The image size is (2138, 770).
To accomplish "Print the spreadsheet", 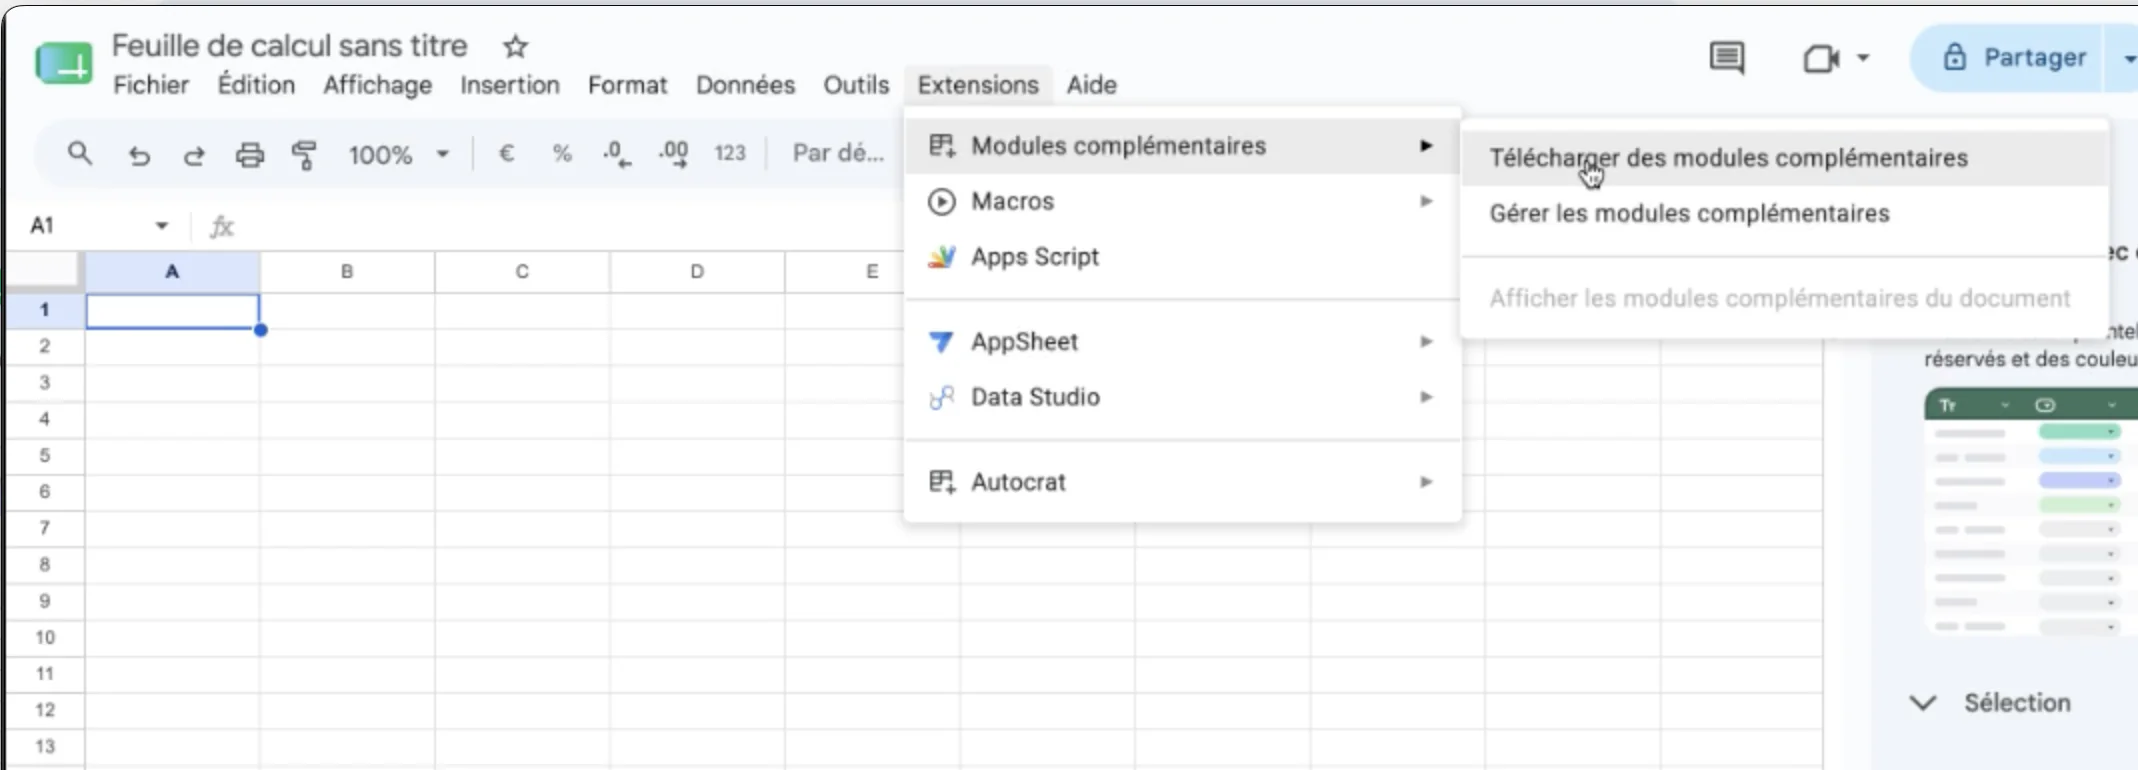I will pos(249,155).
